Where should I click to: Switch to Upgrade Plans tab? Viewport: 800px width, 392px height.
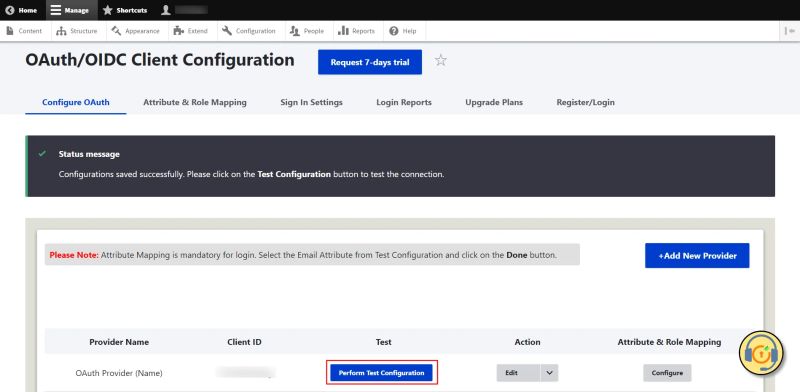[x=494, y=102]
